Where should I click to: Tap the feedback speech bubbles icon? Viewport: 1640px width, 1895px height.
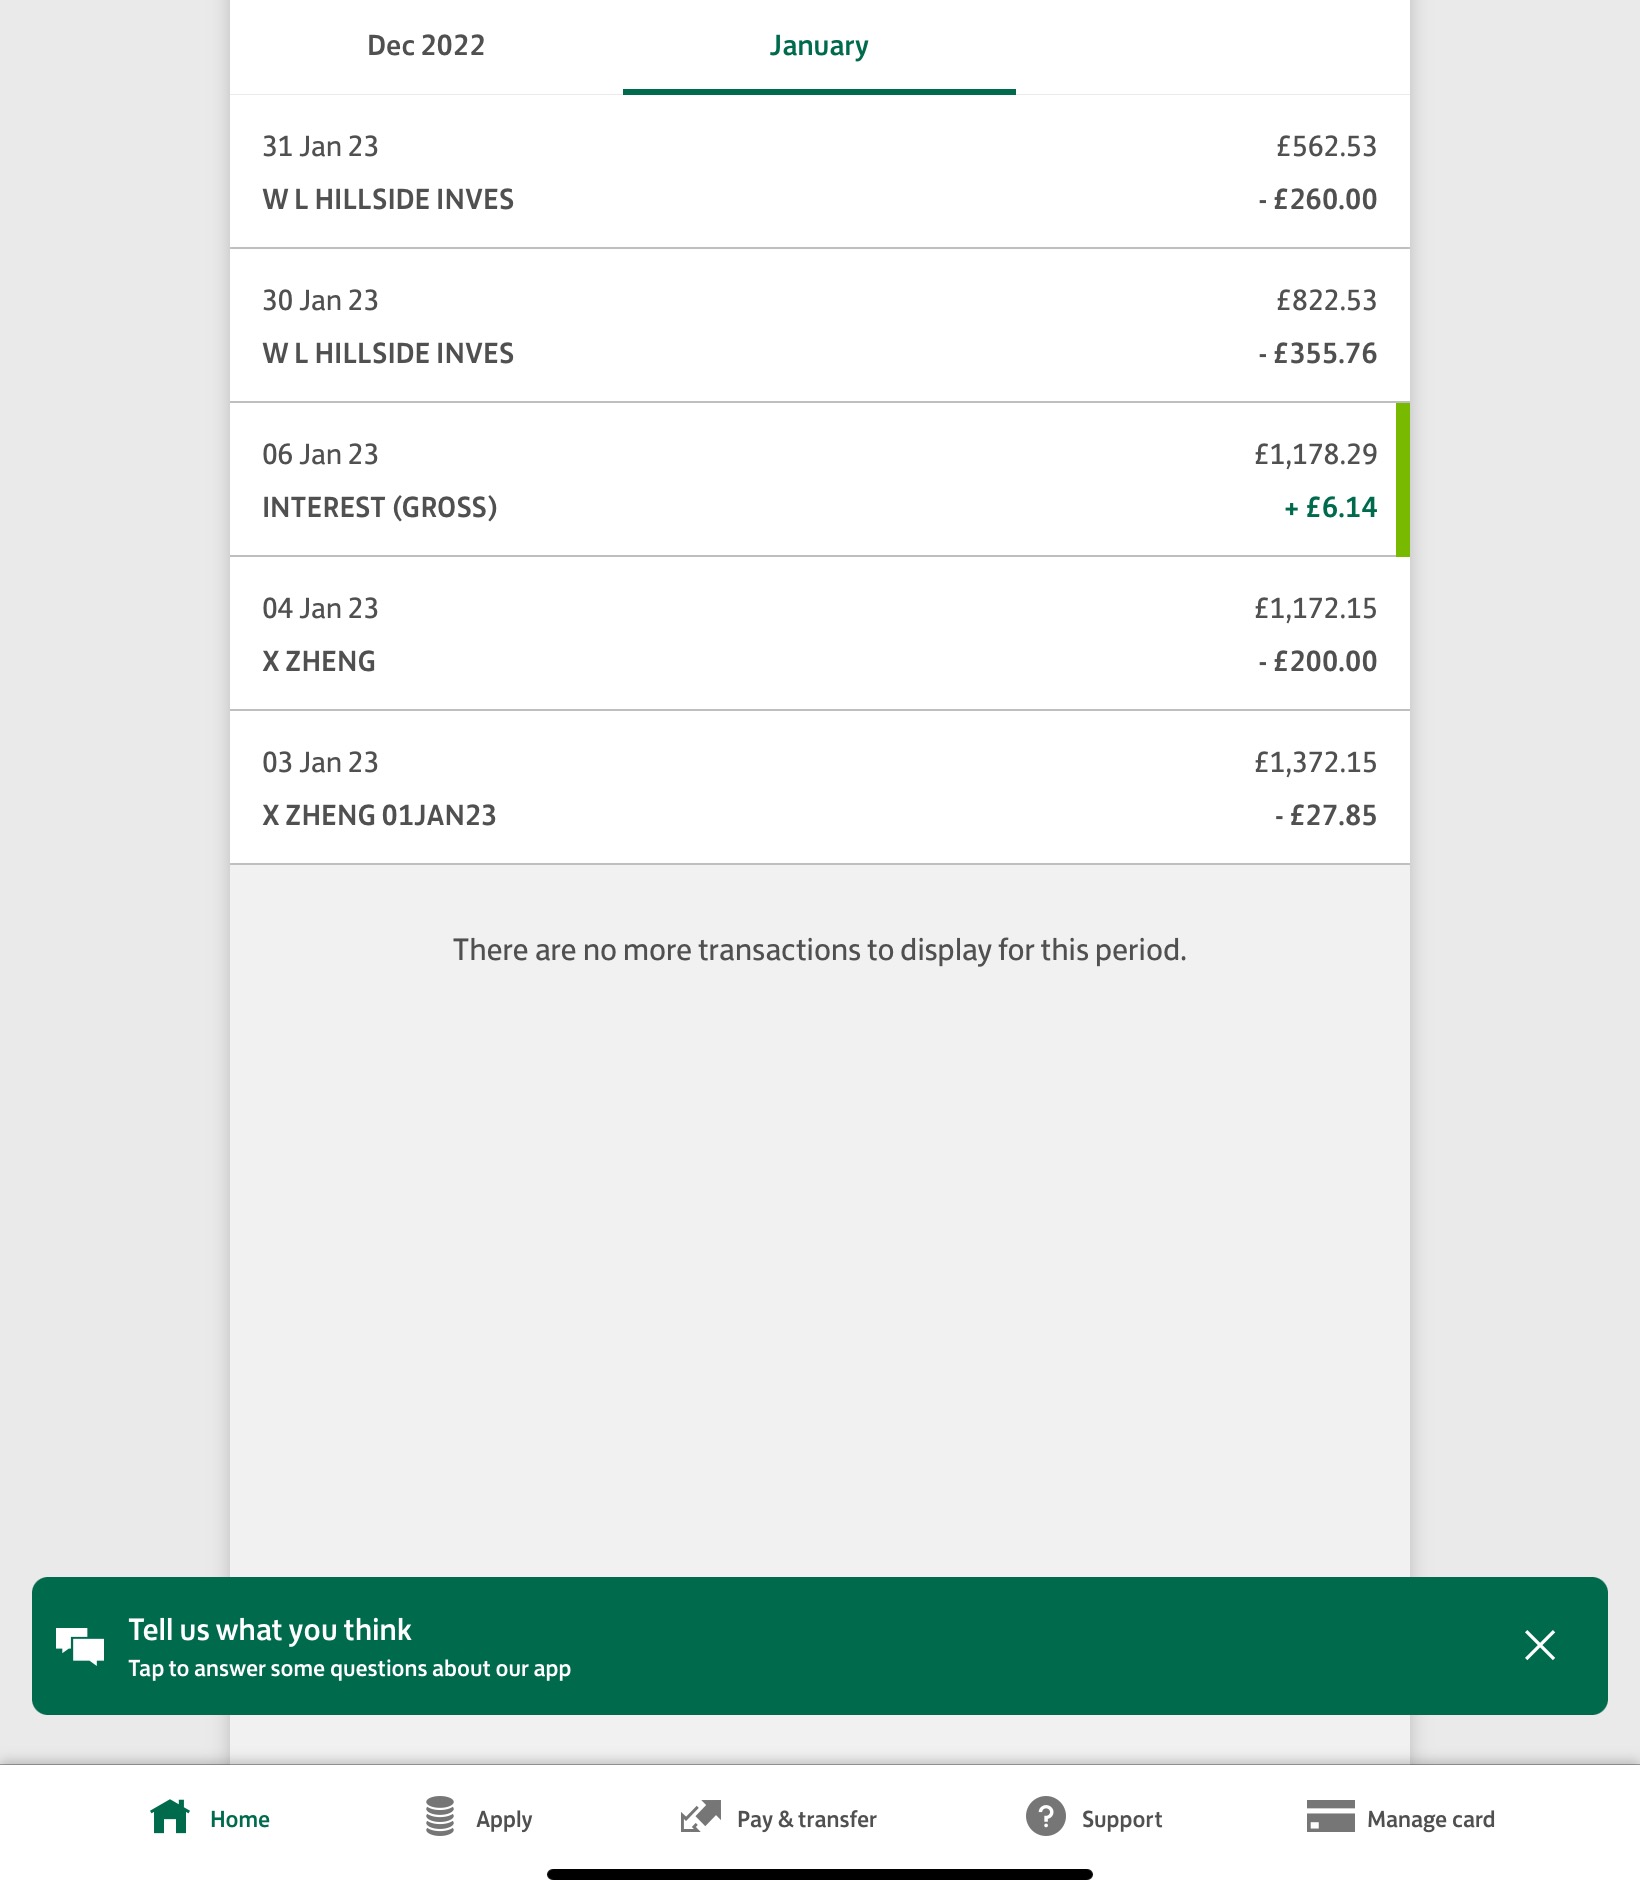pyautogui.click(x=80, y=1645)
